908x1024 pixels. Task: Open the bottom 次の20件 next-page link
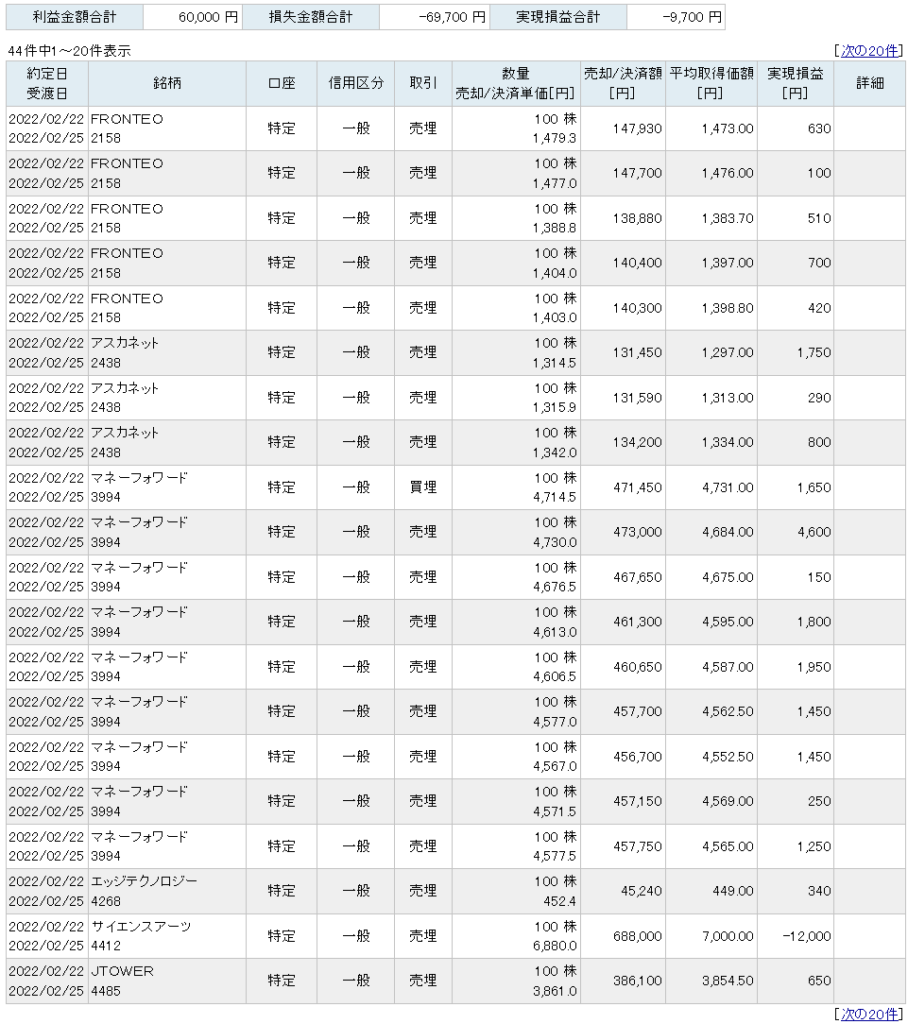tap(869, 1014)
